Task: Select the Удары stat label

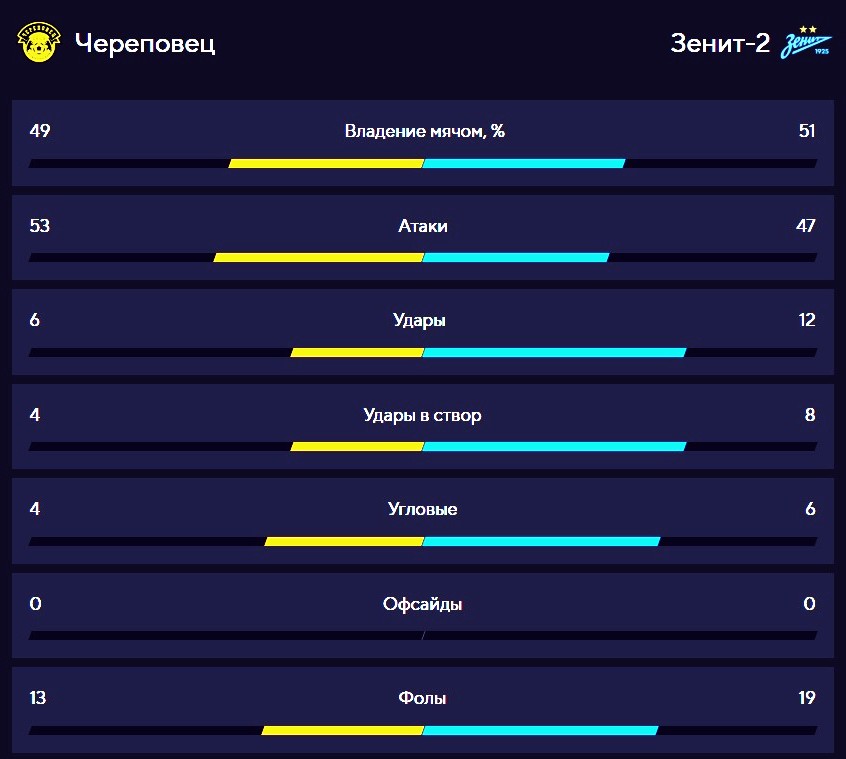Action: pyautogui.click(x=419, y=320)
